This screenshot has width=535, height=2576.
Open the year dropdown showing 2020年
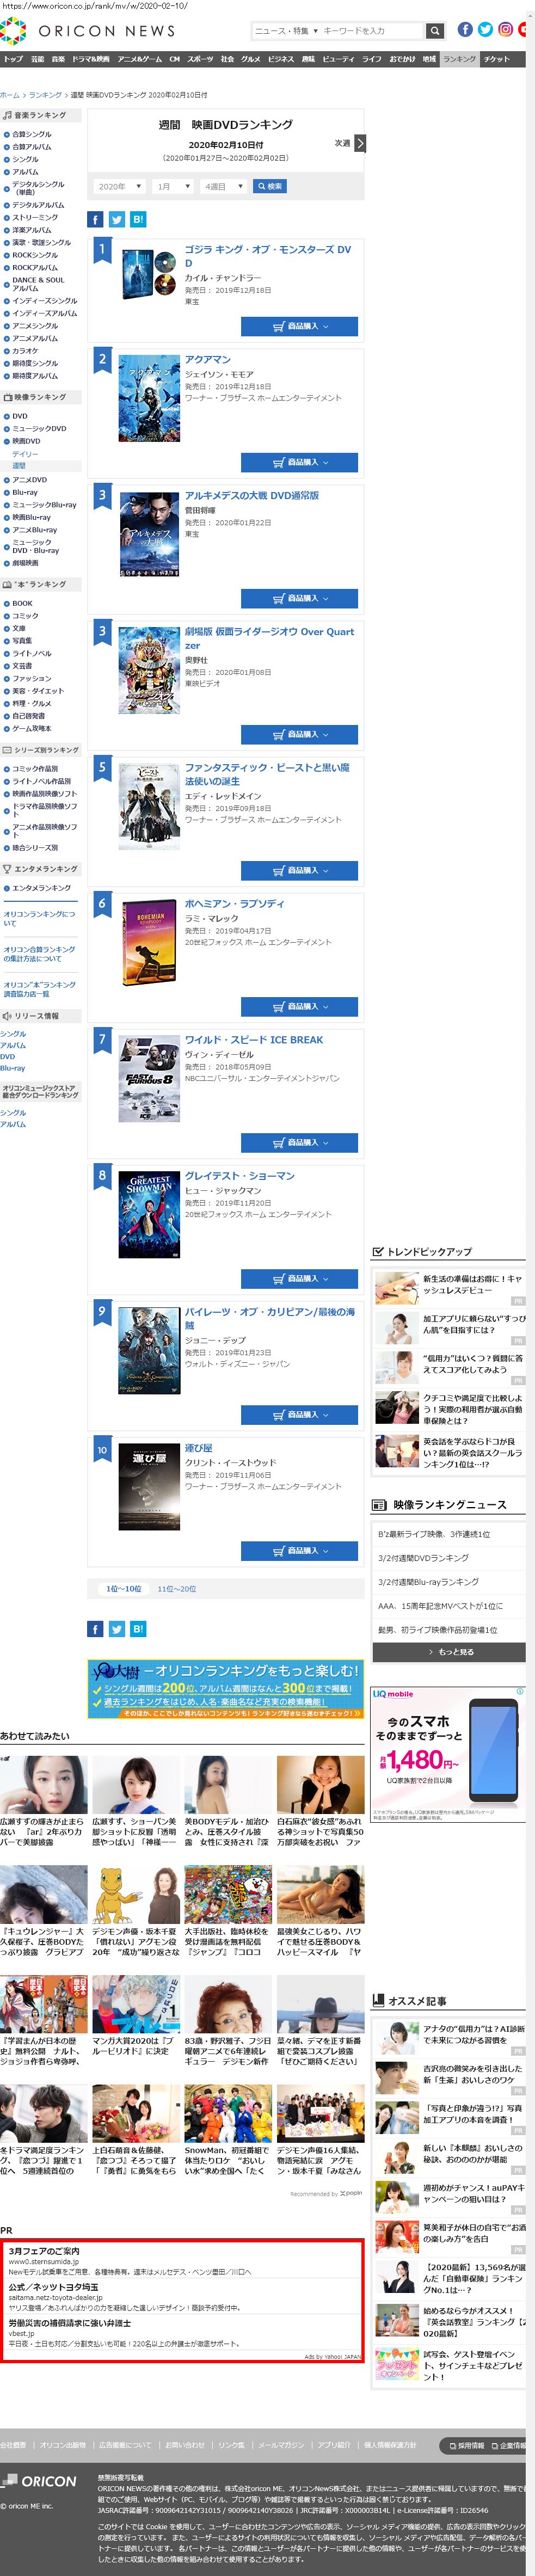[x=119, y=187]
